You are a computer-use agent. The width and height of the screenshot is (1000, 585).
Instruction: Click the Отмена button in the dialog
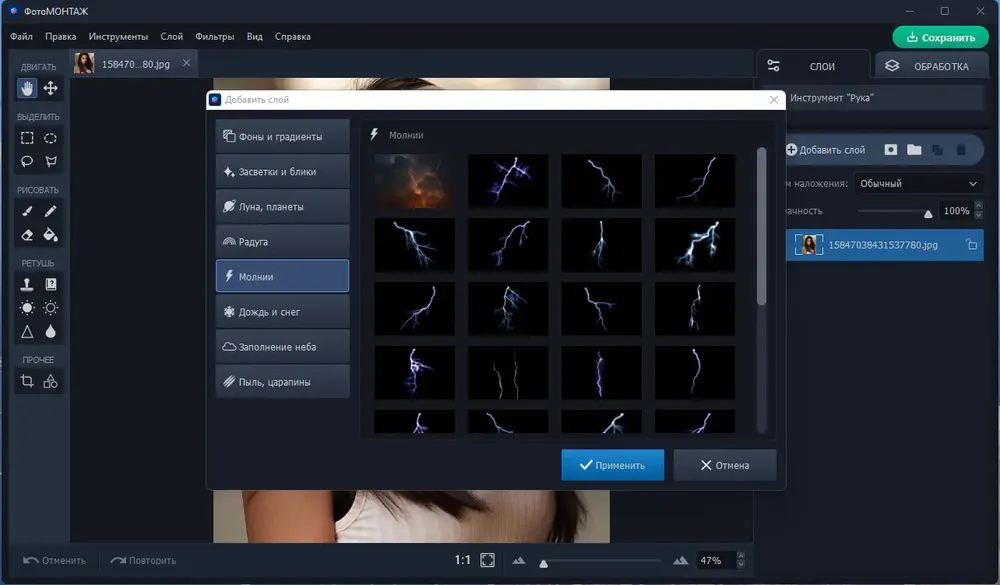coord(724,465)
